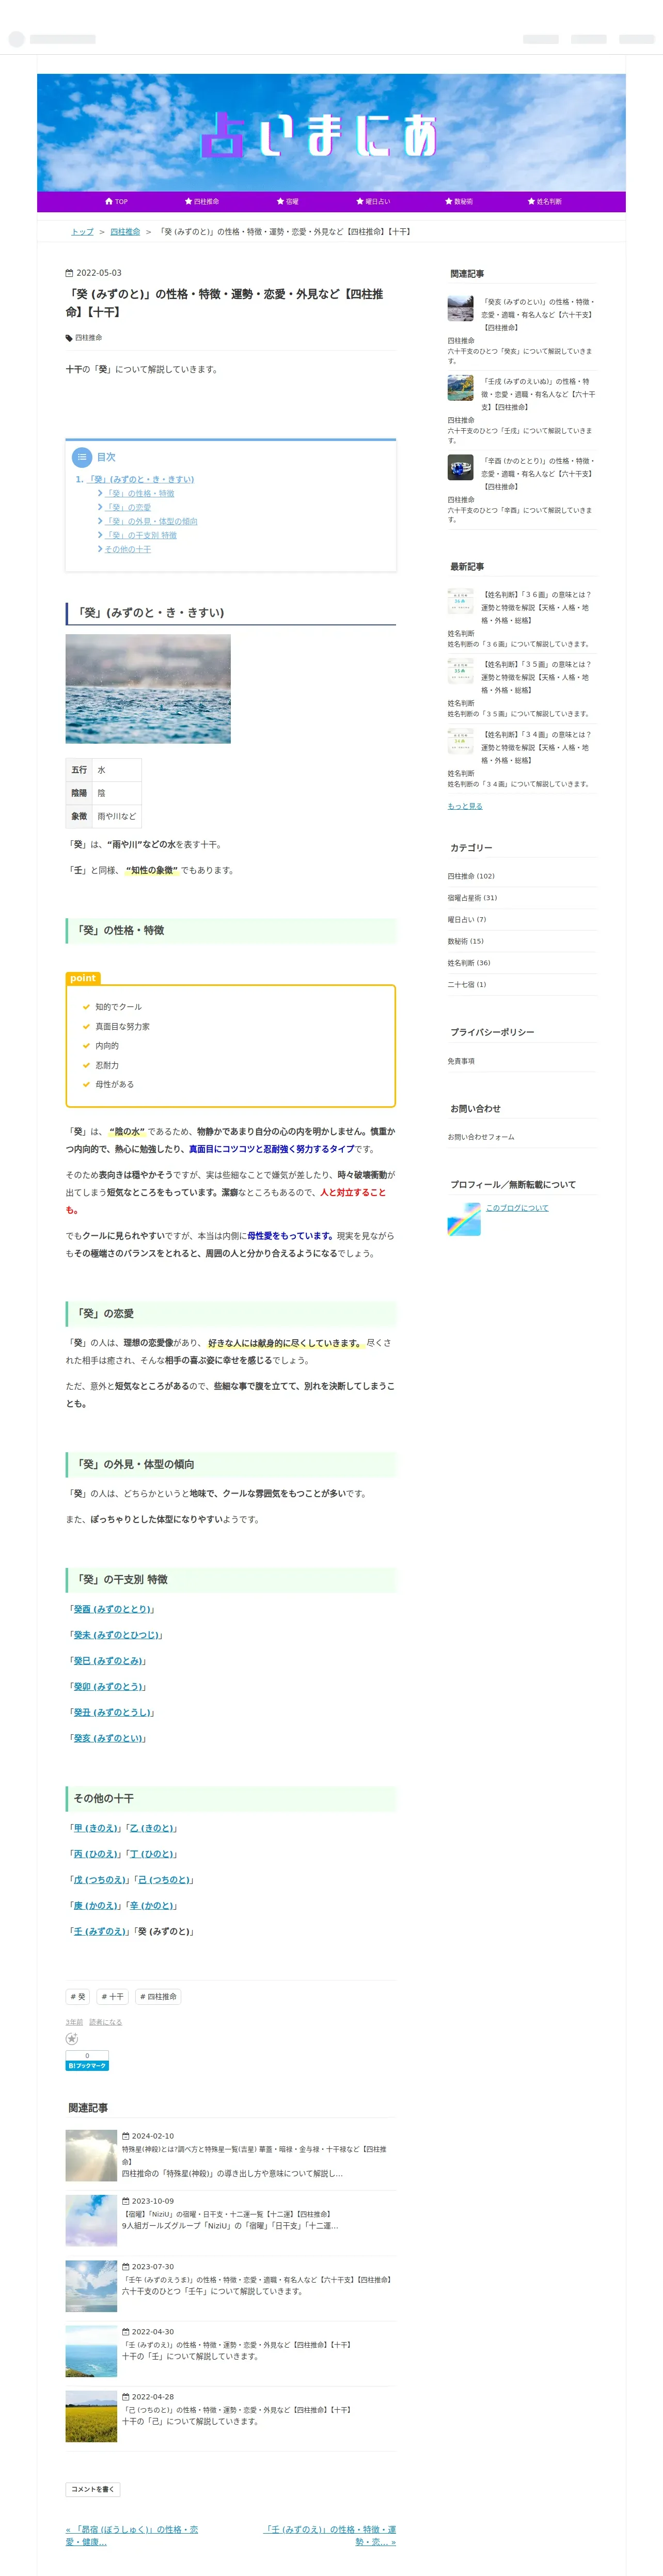Click the 四柱推命 breadcrumb link
The height and width of the screenshot is (2576, 663).
125,232
